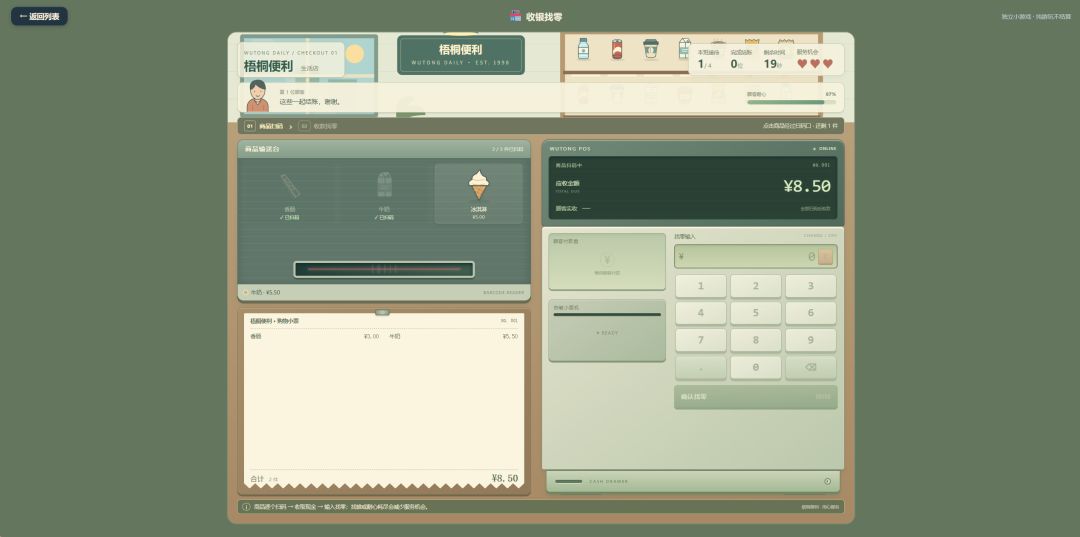The width and height of the screenshot is (1080, 537).
Task: Click the customer patience progress bar
Action: click(x=791, y=102)
